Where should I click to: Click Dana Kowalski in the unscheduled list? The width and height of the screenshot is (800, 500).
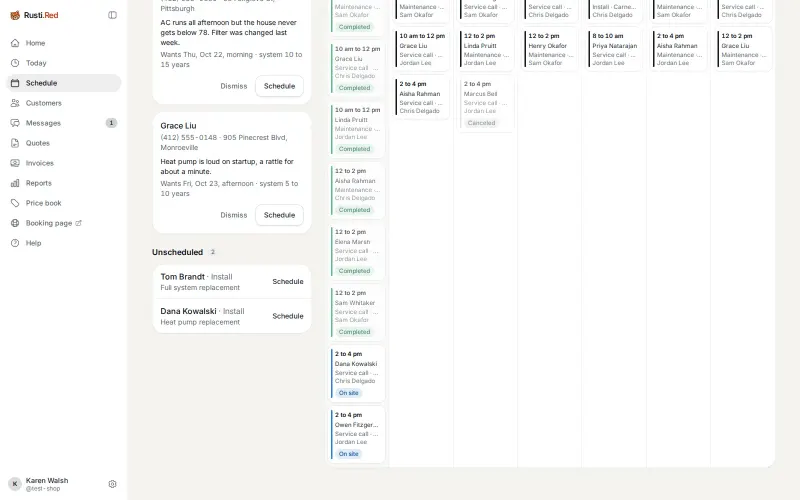pyautogui.click(x=188, y=311)
